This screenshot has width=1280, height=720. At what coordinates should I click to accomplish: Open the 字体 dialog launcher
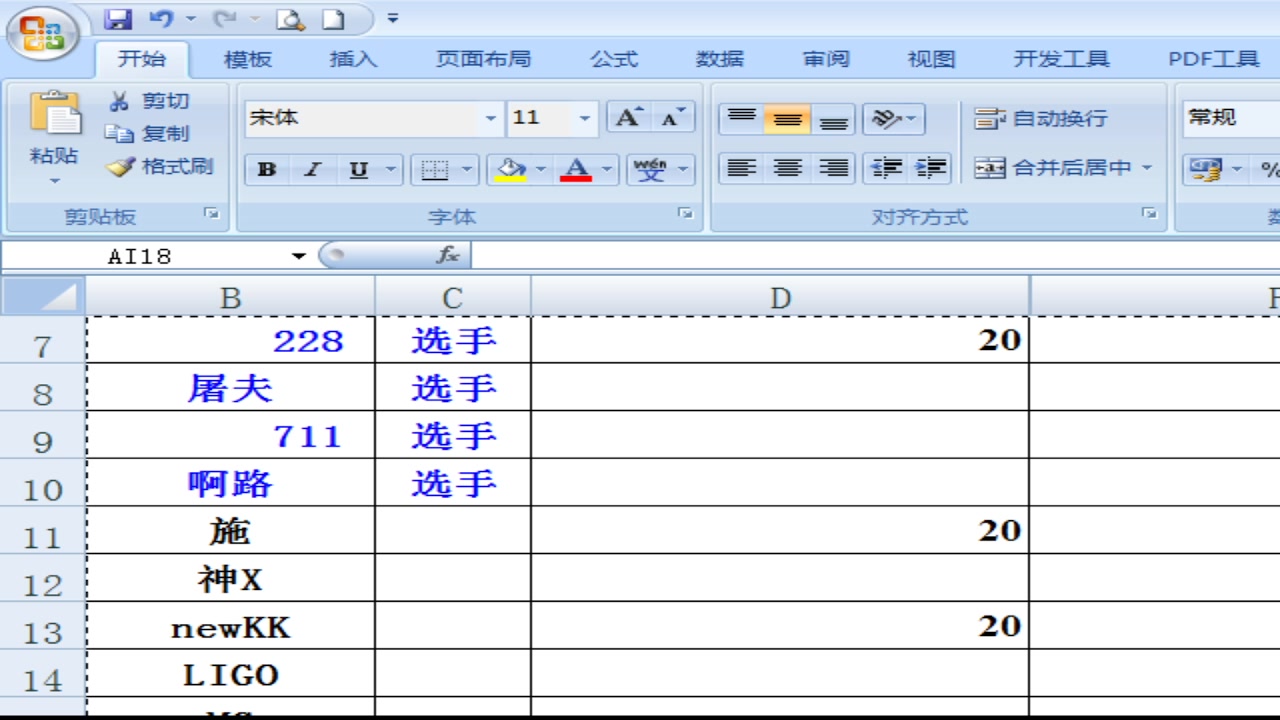685,213
